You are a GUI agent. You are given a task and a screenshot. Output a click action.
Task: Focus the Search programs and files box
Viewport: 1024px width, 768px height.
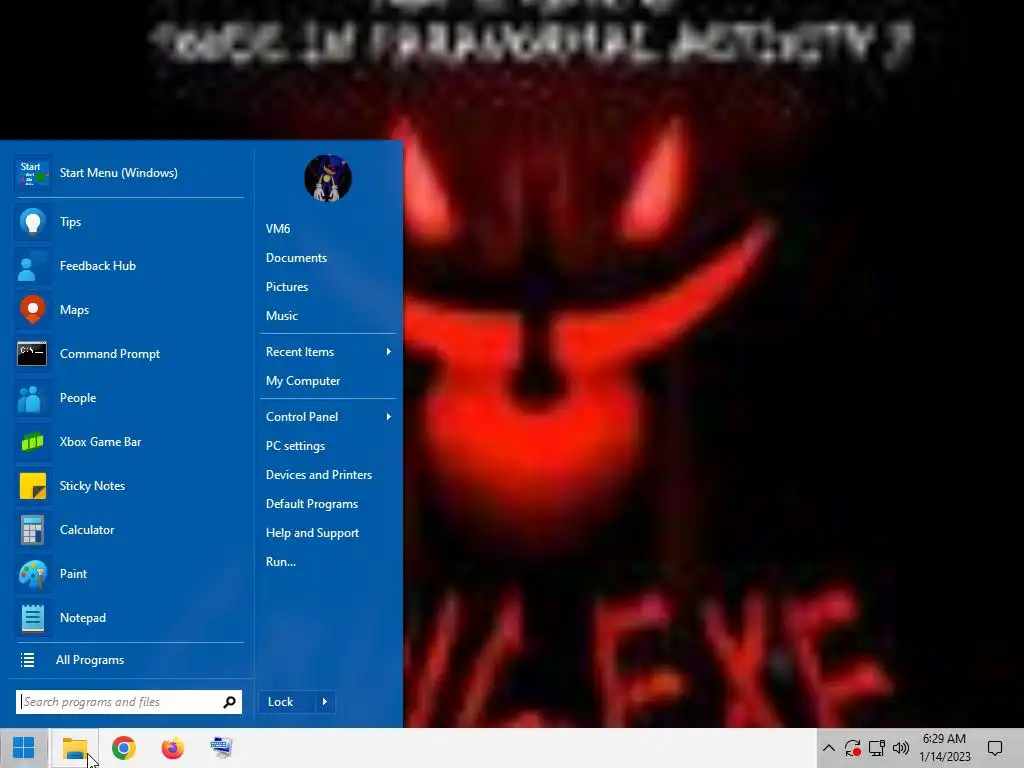pyautogui.click(x=129, y=702)
